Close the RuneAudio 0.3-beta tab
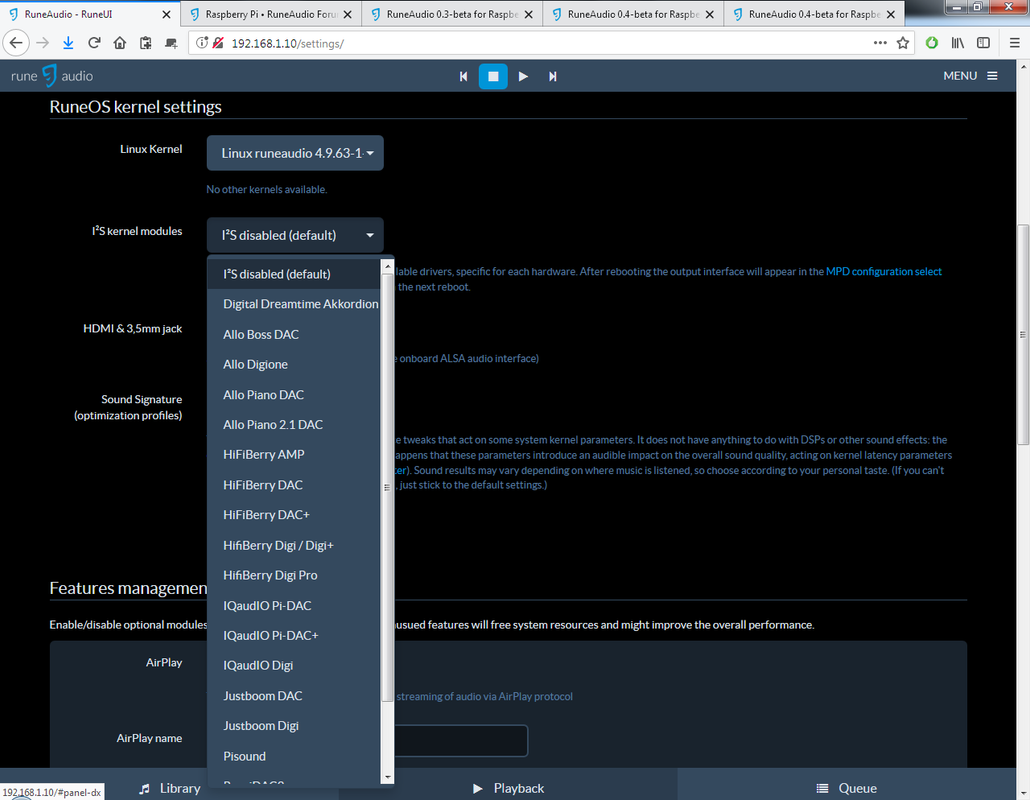This screenshot has height=800, width=1030. tap(528, 14)
